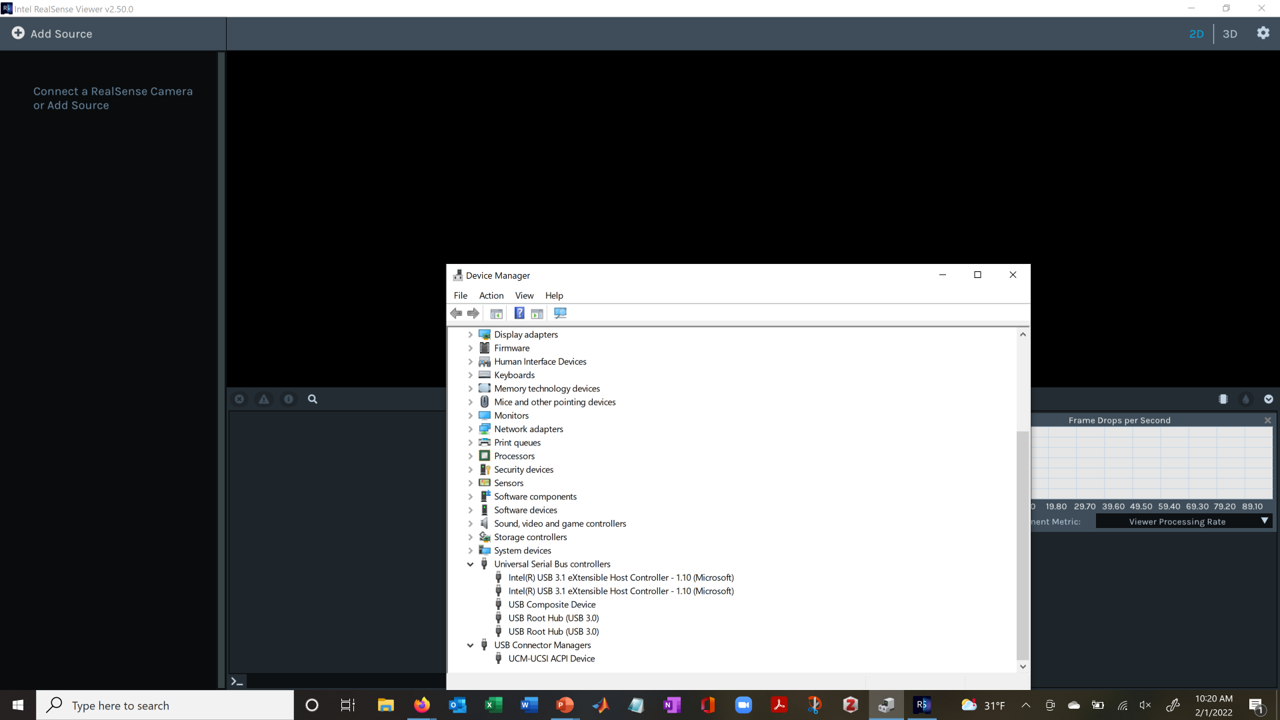Click Add Source in RealSense Viewer

52,33
